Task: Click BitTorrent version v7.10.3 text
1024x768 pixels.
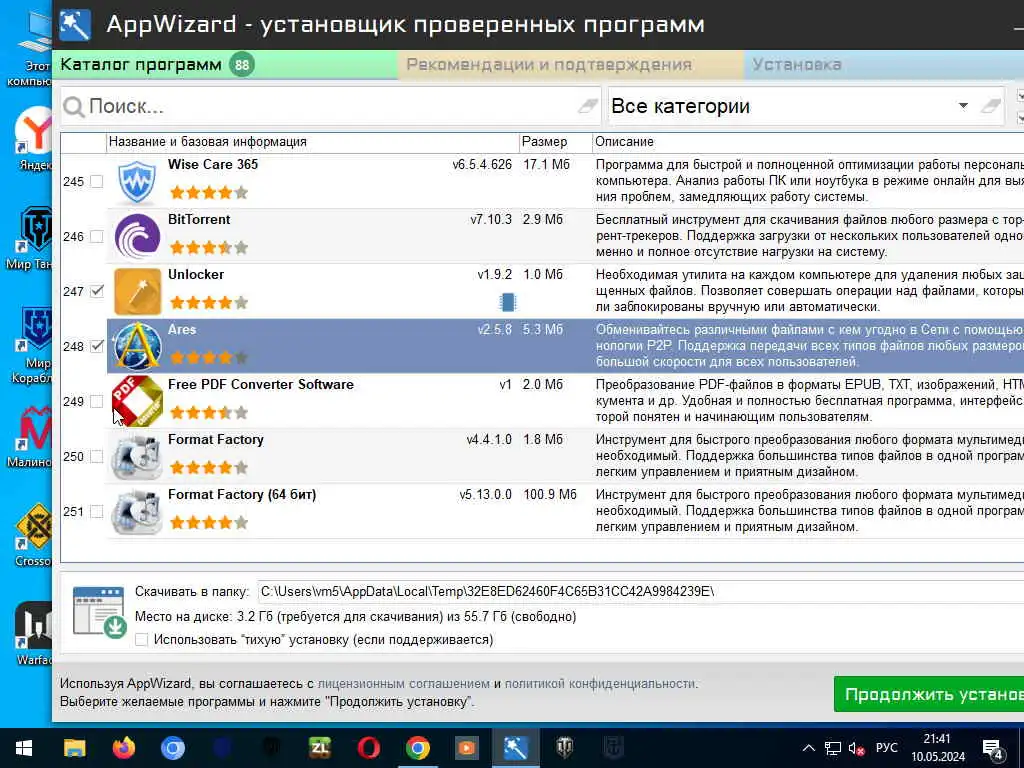Action: click(491, 219)
